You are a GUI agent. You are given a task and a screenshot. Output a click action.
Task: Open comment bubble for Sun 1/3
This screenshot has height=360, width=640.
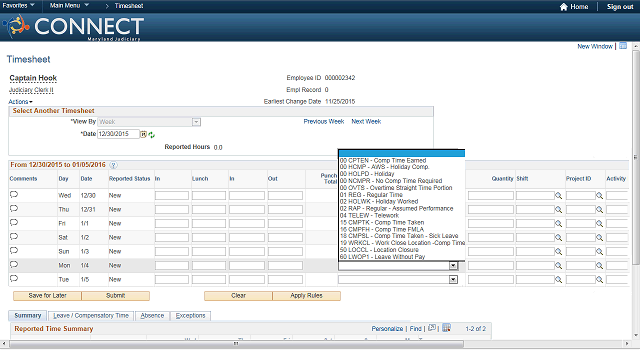click(14, 250)
